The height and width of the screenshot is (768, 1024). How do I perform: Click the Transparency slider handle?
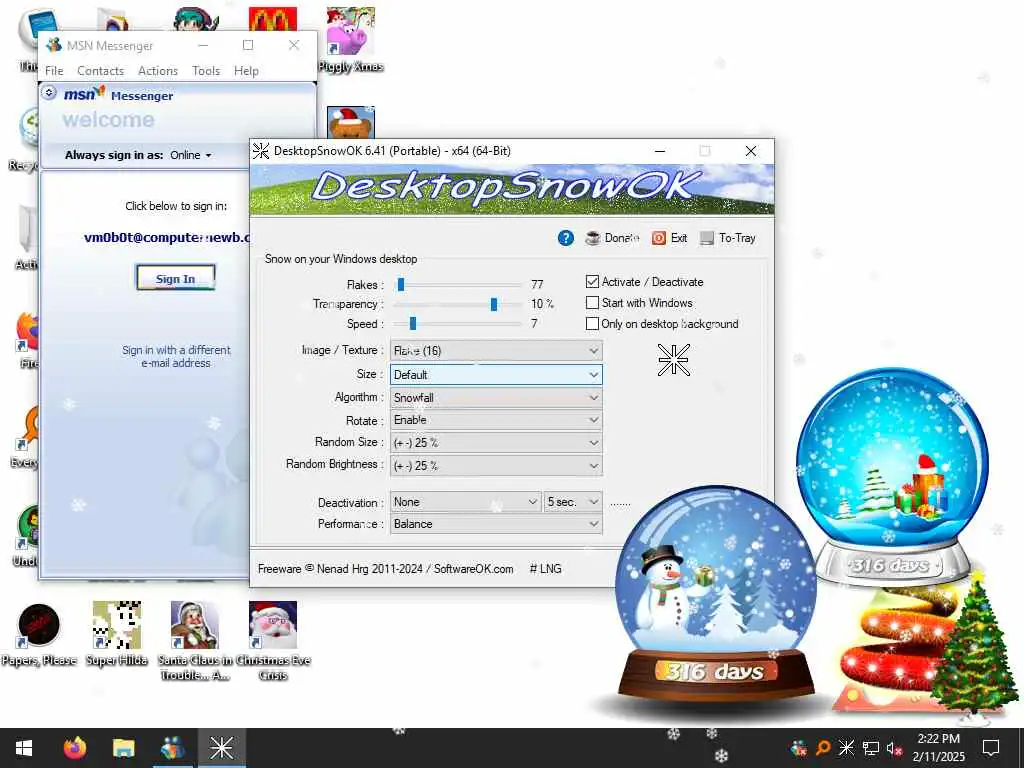[494, 304]
